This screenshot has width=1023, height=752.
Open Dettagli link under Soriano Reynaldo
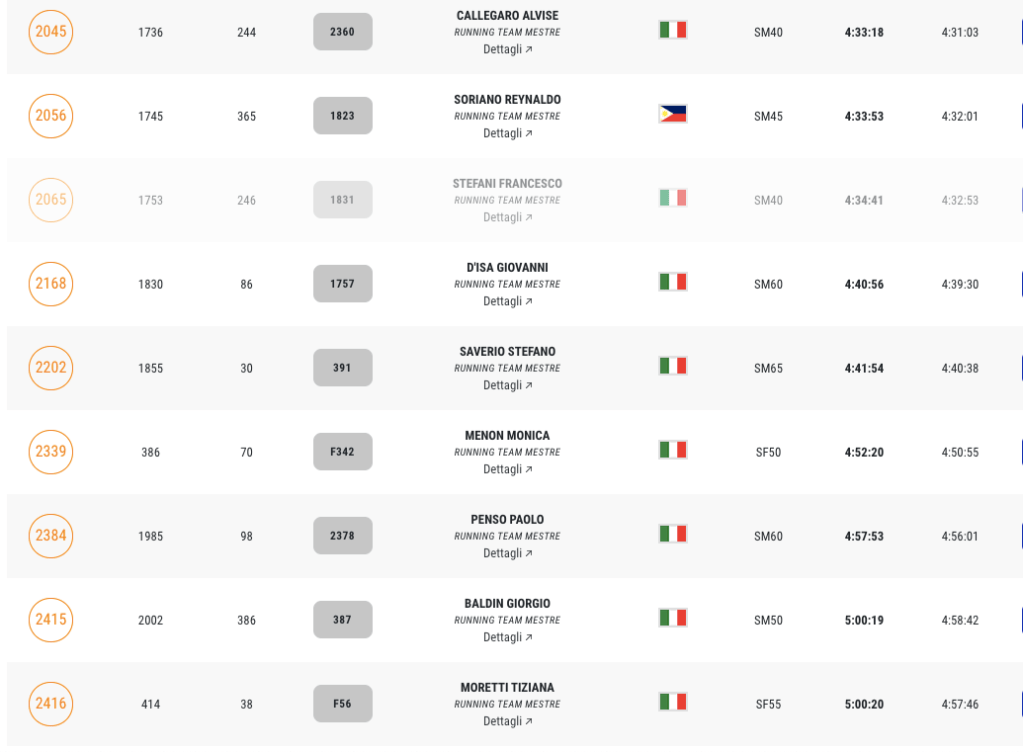pos(508,133)
